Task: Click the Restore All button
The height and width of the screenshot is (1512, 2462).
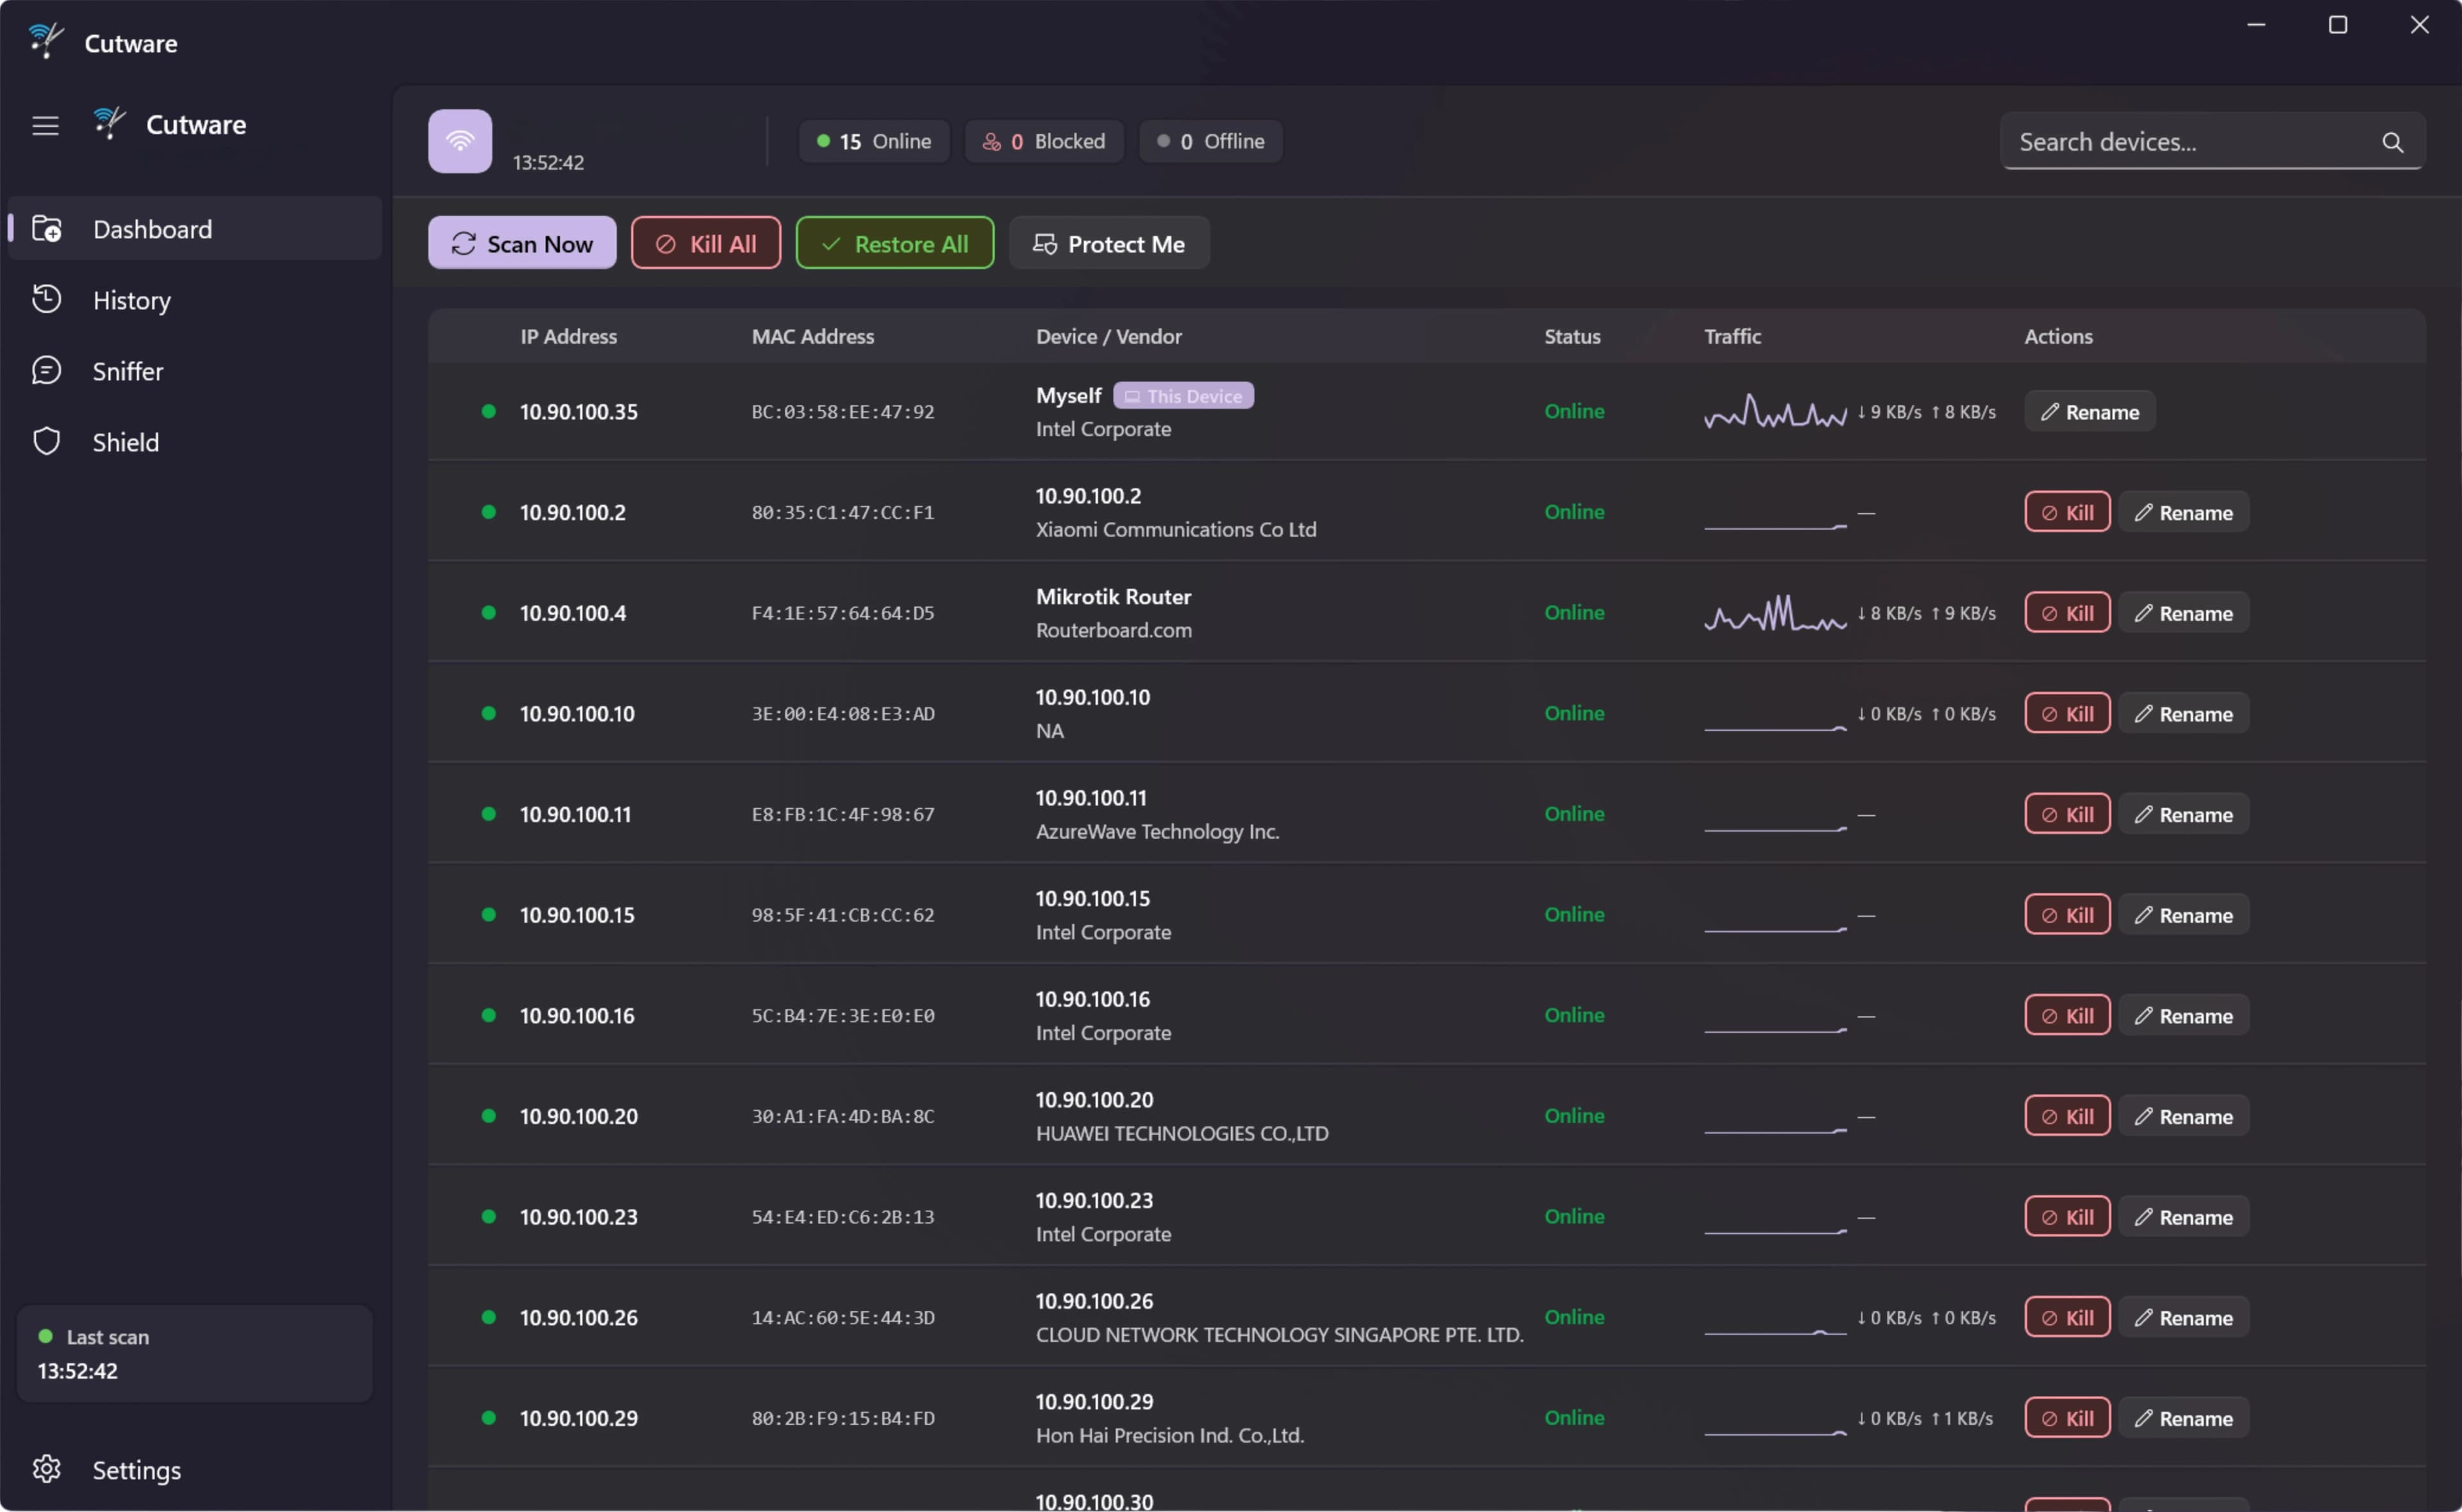Action: (x=895, y=243)
